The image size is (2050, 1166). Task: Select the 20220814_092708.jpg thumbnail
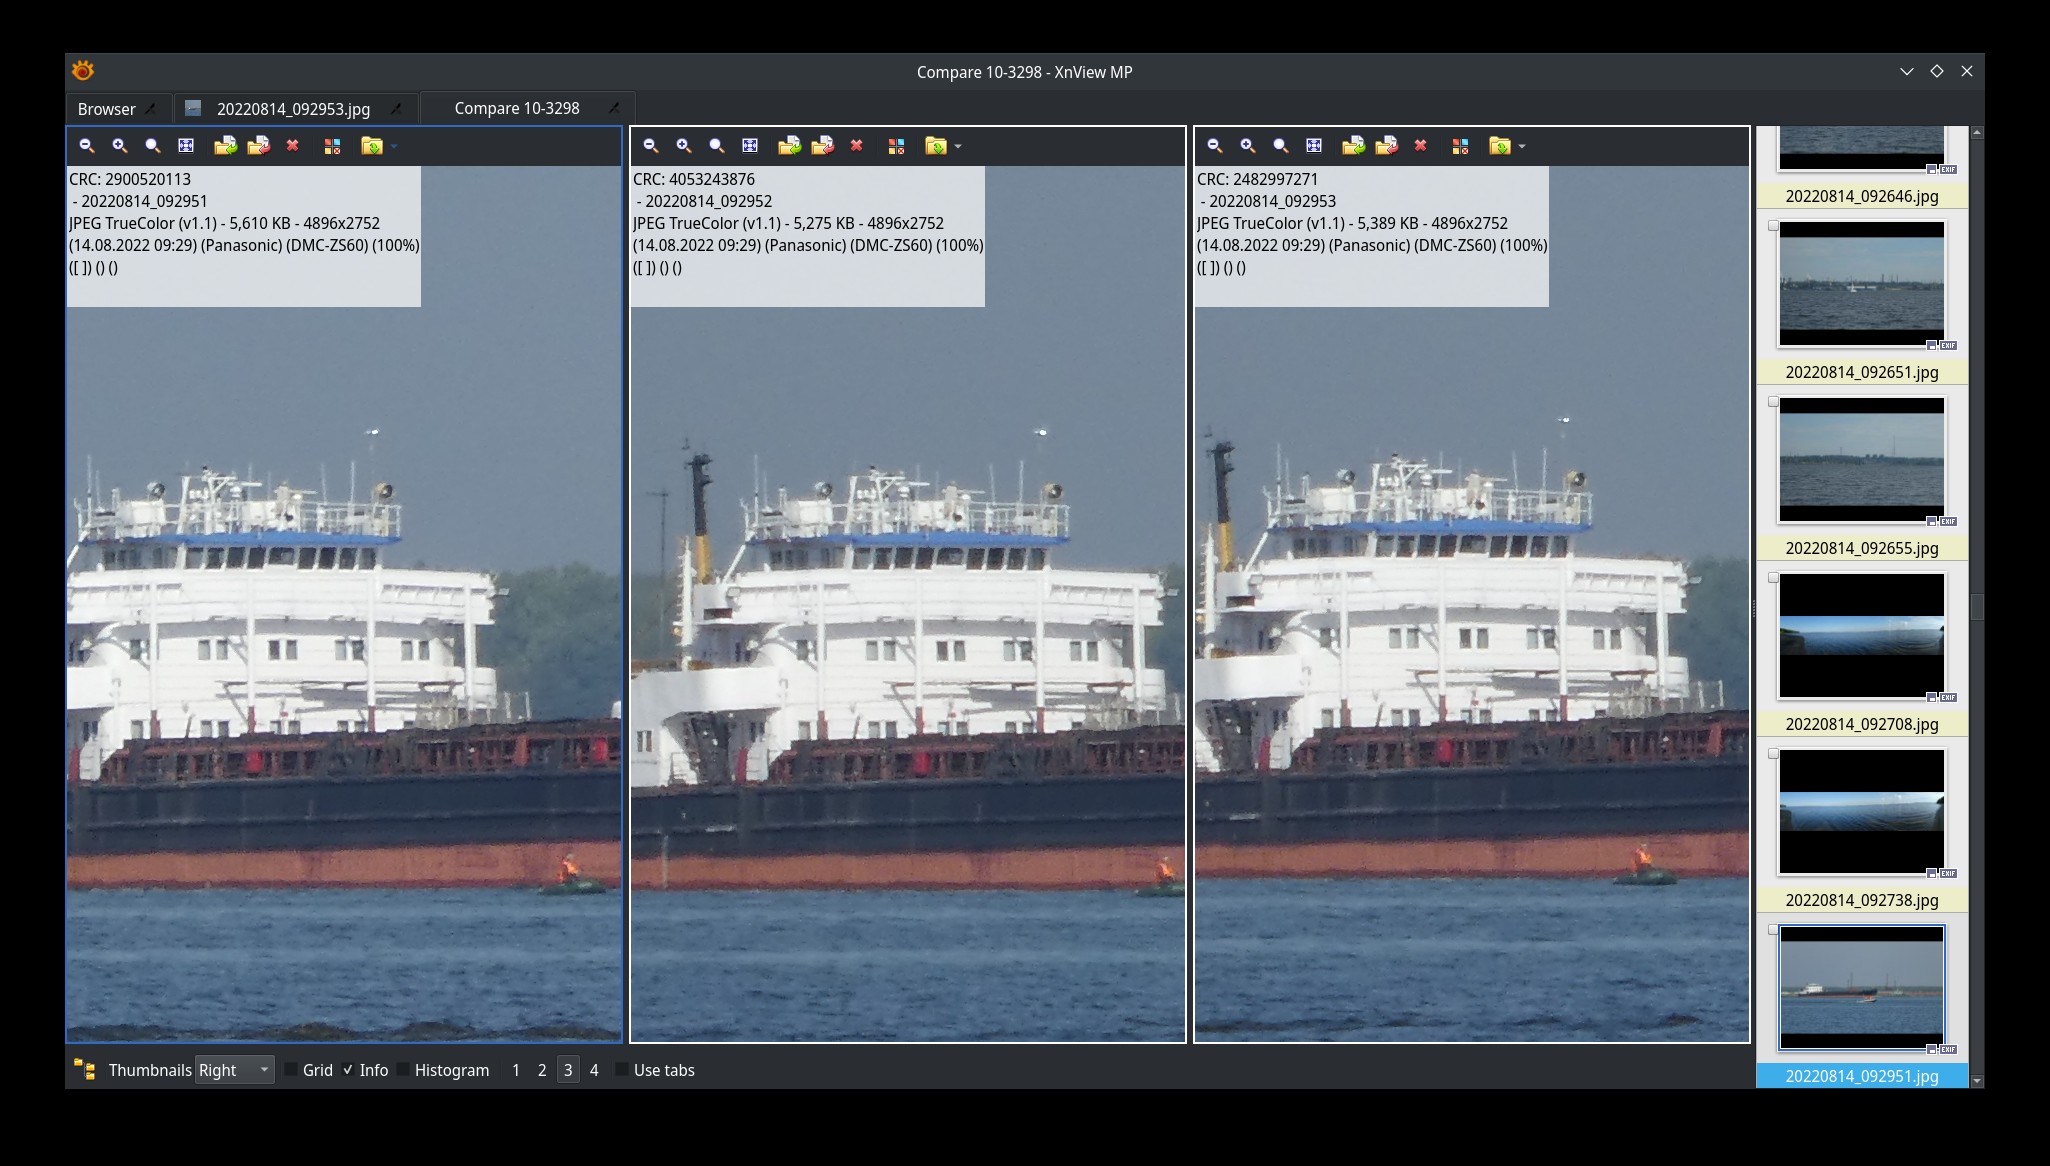[x=1861, y=636]
